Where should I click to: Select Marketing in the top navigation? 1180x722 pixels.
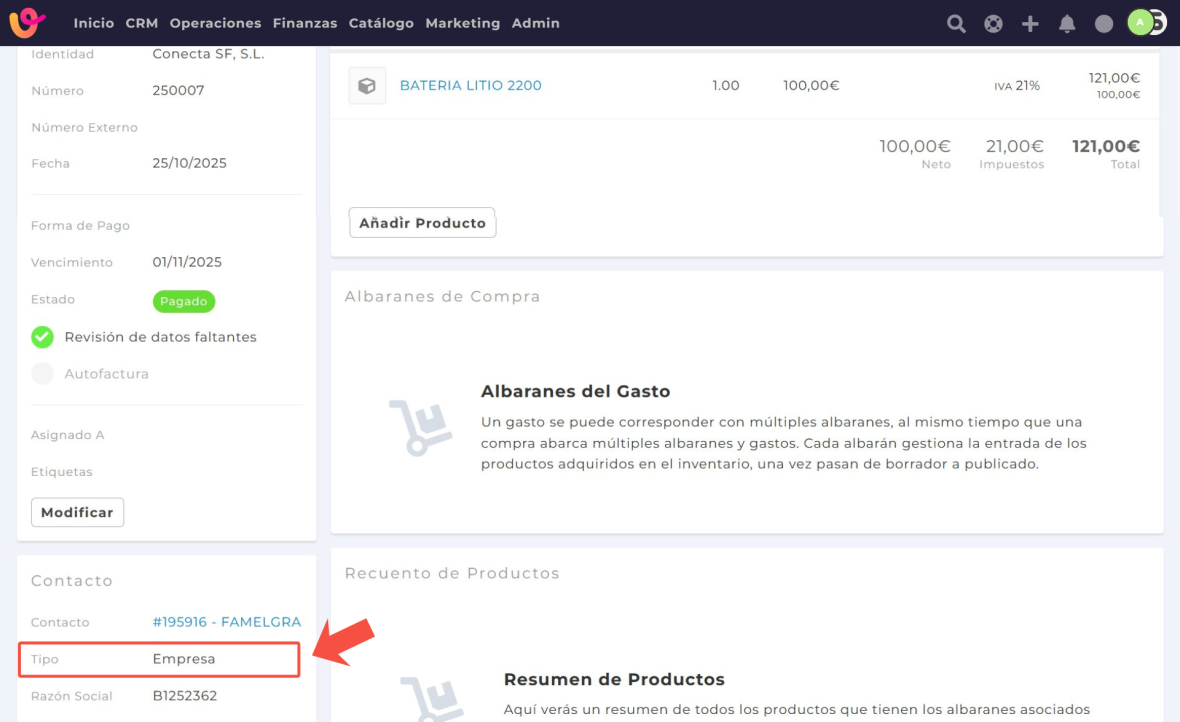[462, 23]
